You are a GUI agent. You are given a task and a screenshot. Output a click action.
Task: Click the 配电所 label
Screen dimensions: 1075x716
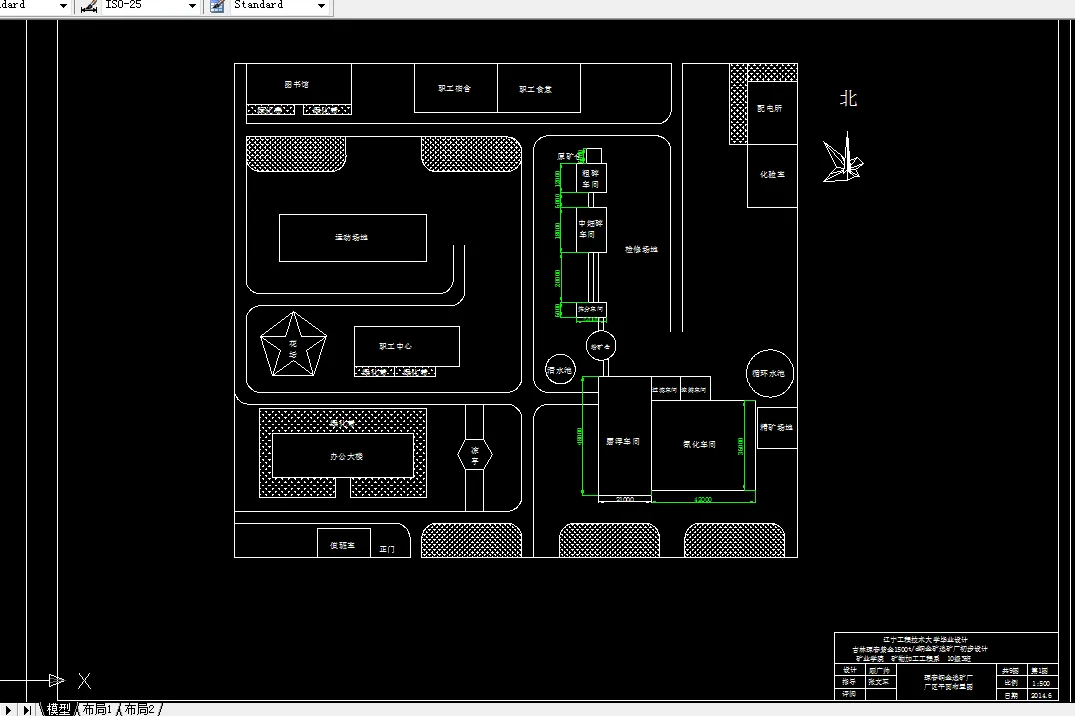point(769,108)
